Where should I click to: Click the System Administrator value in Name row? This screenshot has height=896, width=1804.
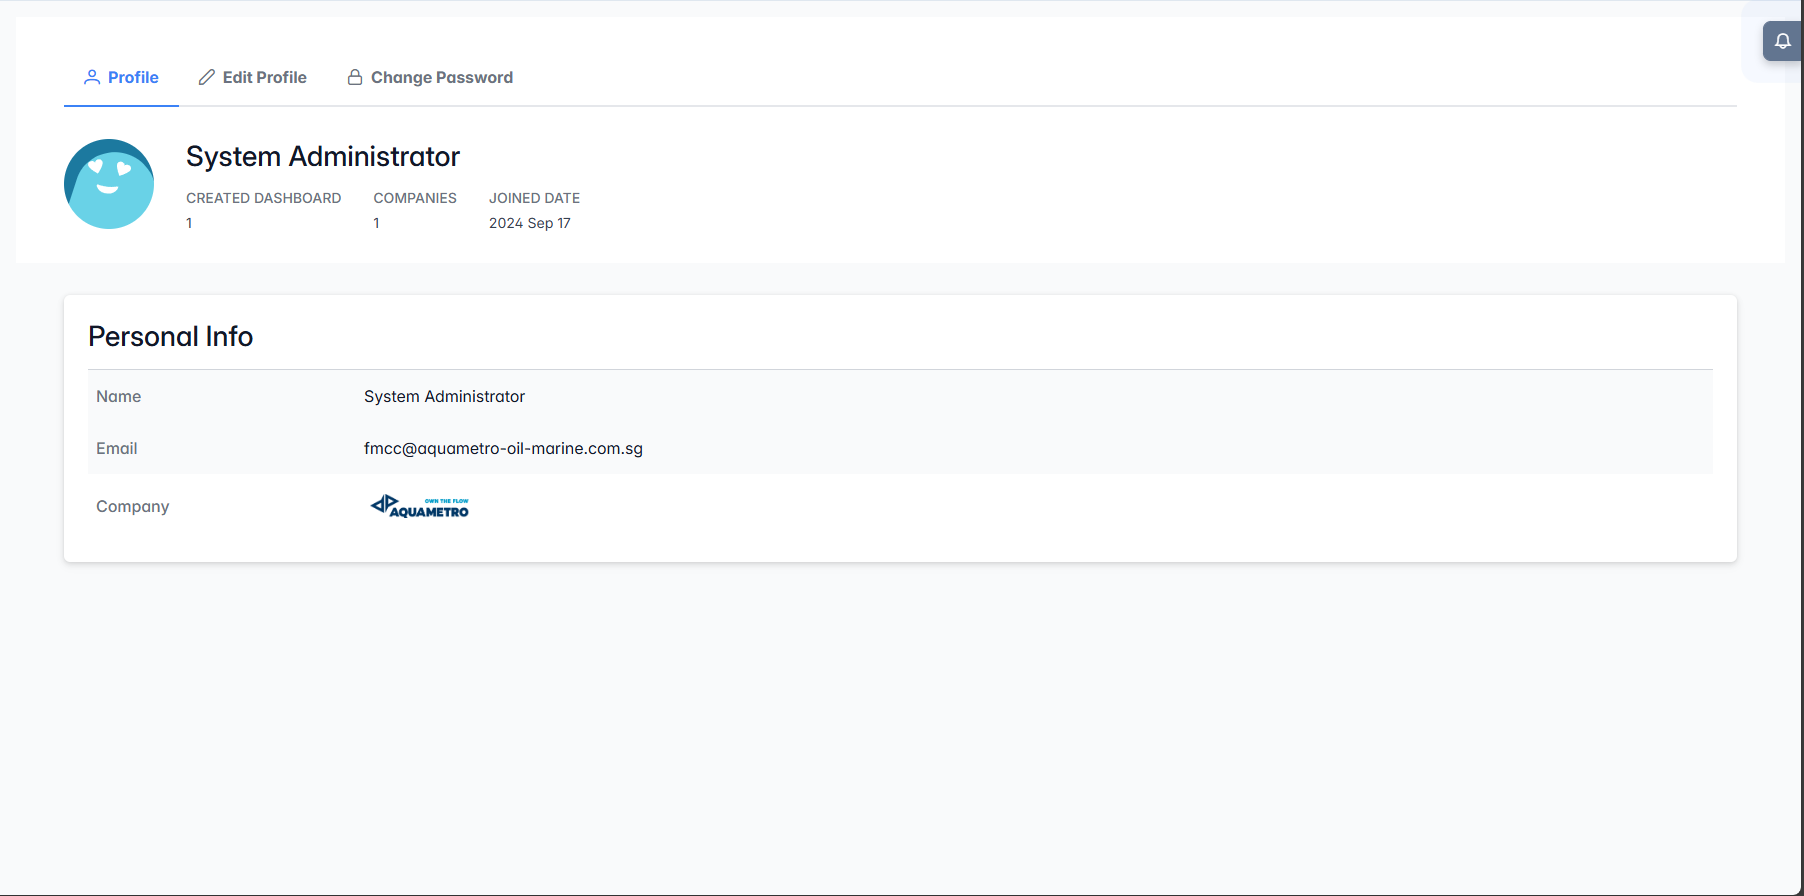(444, 397)
